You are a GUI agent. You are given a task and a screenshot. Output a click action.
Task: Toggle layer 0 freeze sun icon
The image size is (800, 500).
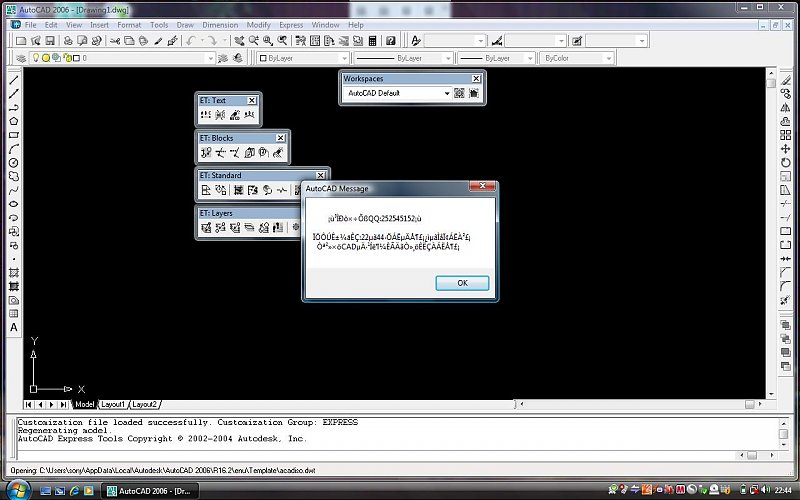click(x=46, y=58)
